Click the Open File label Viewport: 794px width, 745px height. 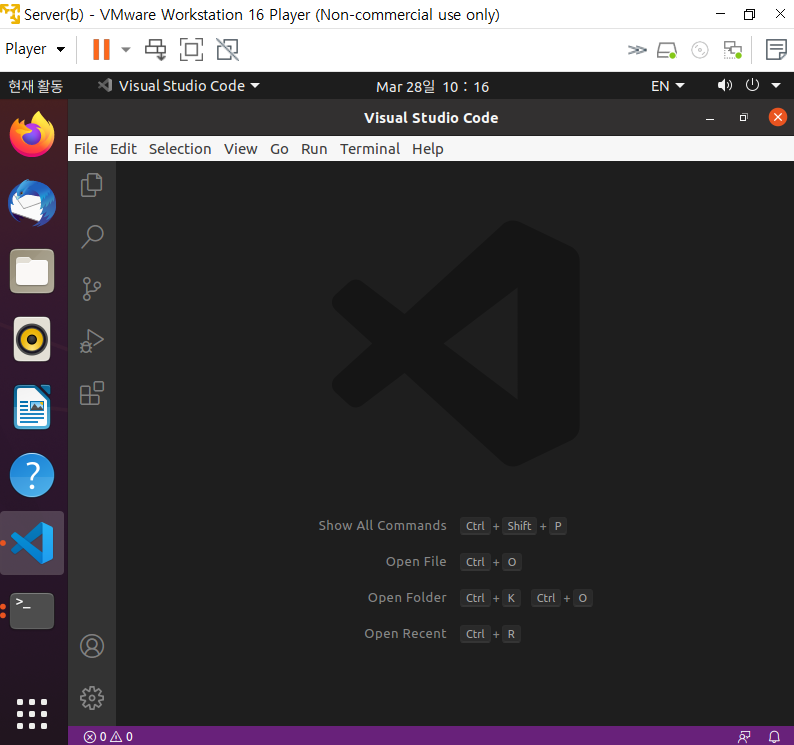416,562
